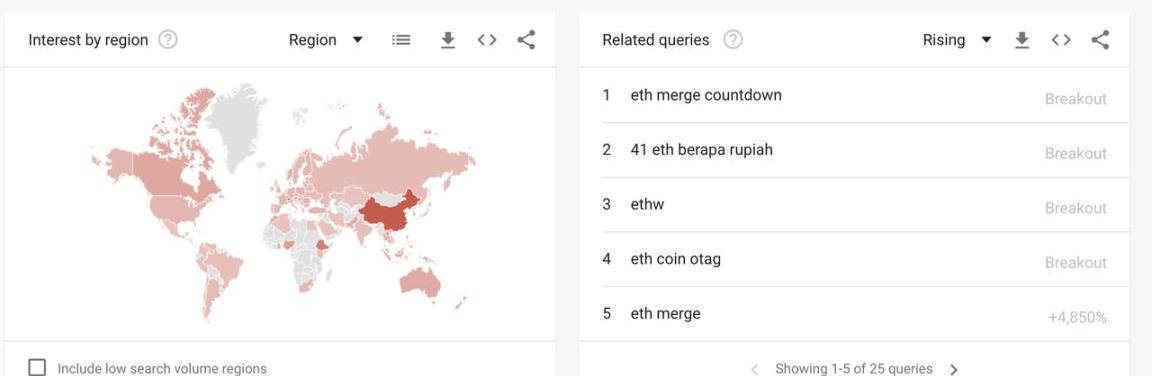The image size is (1152, 376).
Task: Open help icon beside Related queries
Action: click(x=732, y=40)
